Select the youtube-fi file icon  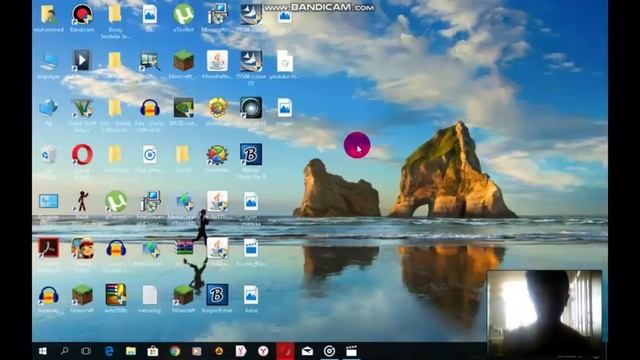tap(284, 61)
